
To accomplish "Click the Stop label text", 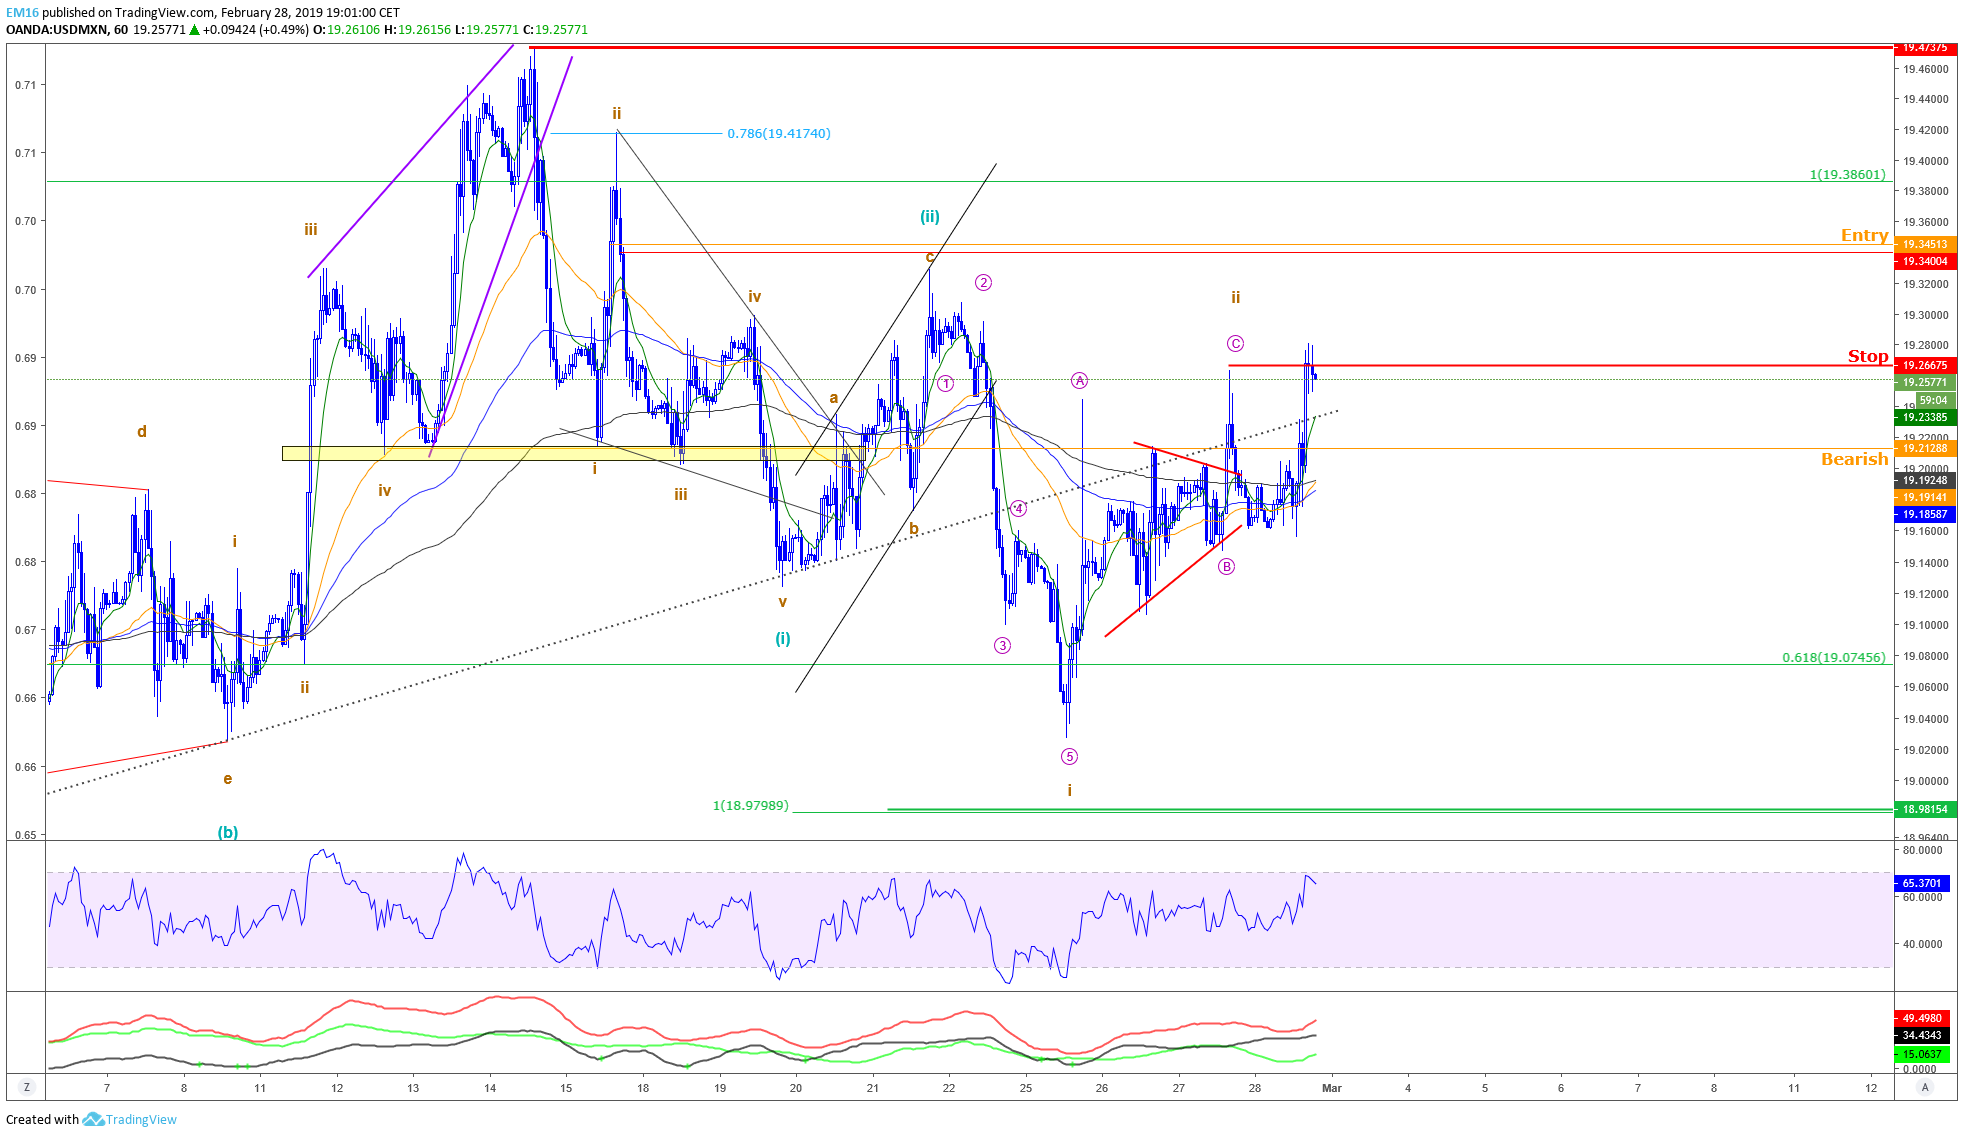I will (x=1868, y=356).
